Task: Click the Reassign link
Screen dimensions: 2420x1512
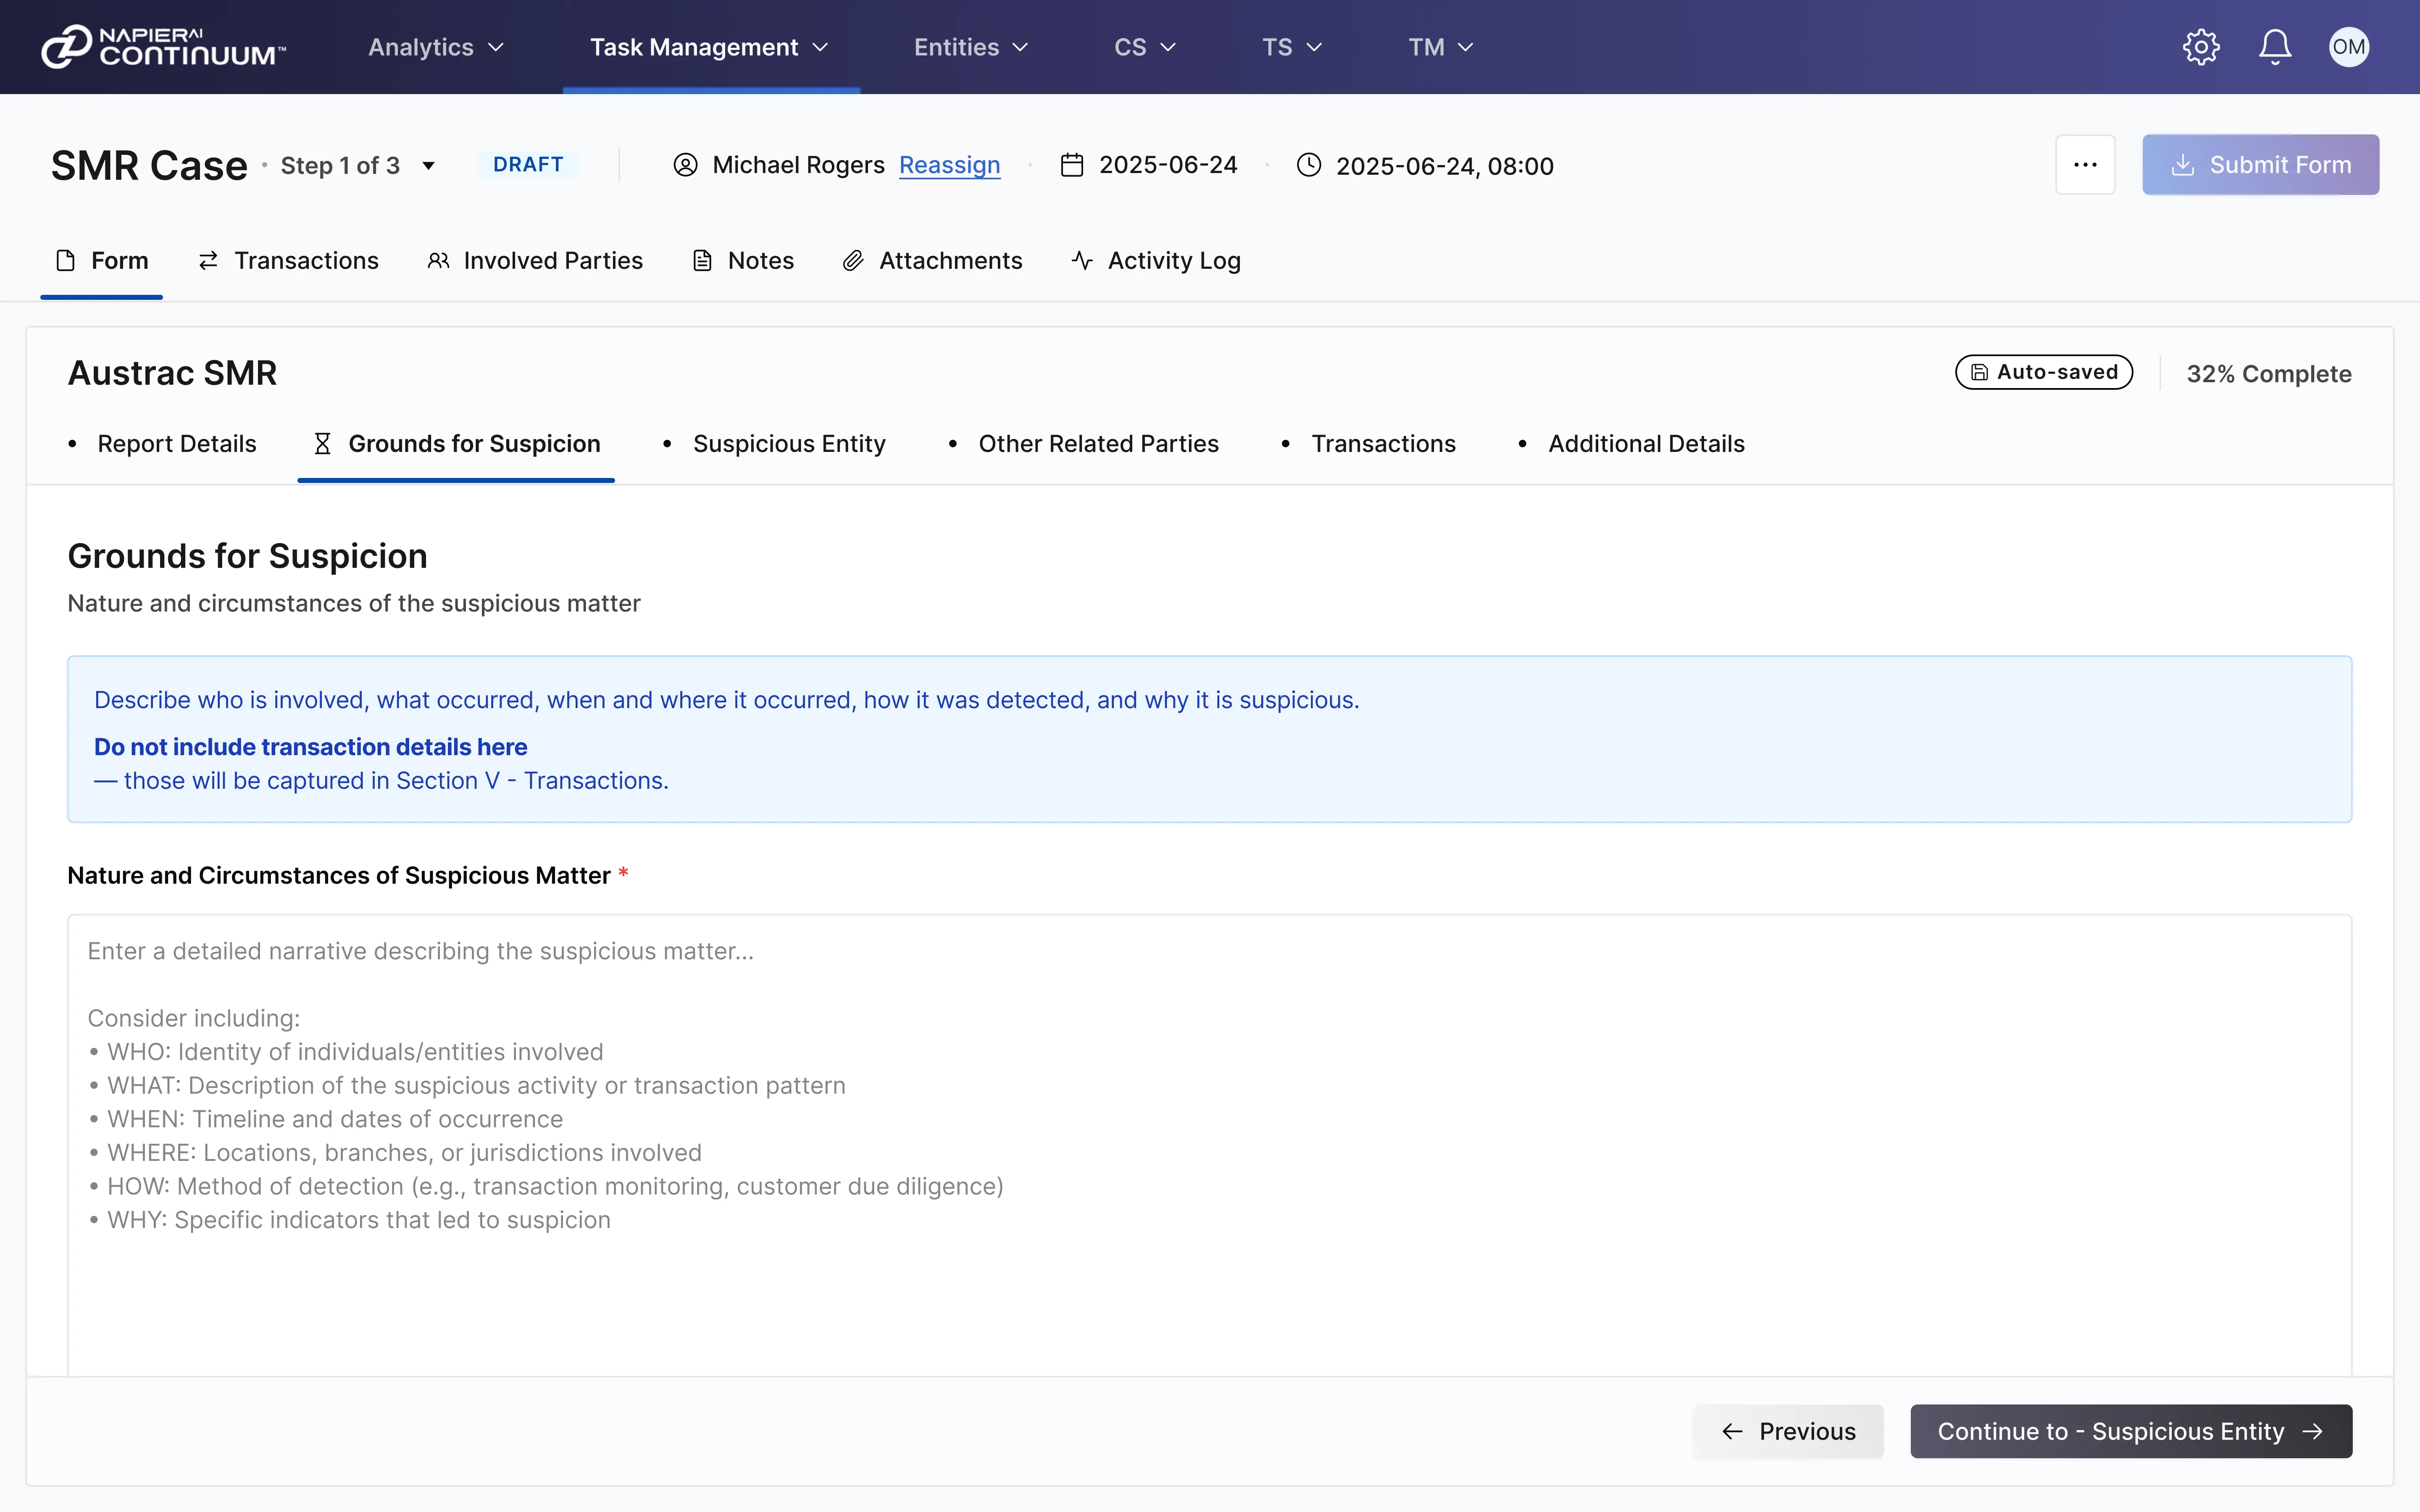Action: 949,165
